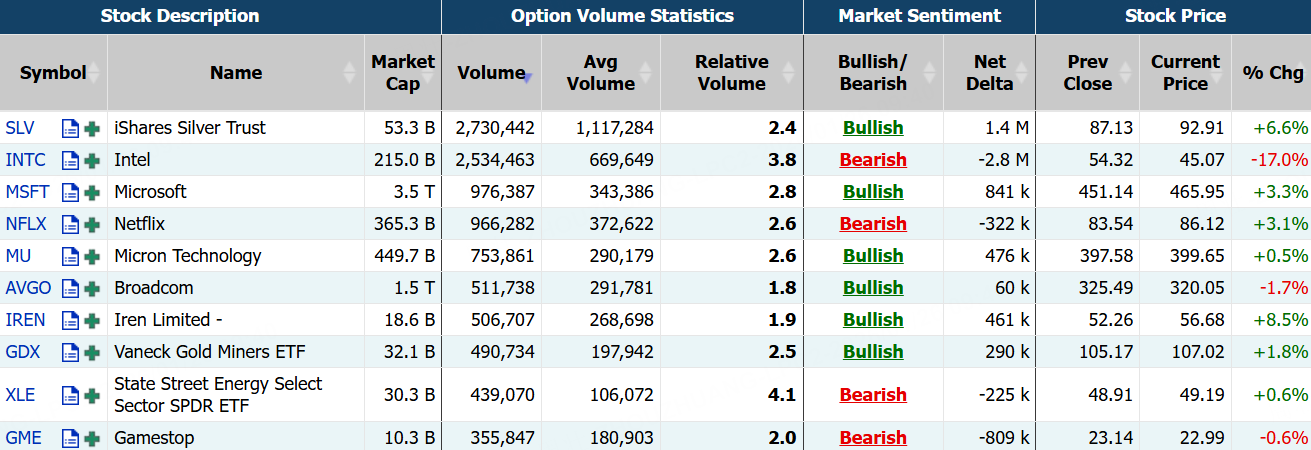Sort by the Net Delta column header

[x=989, y=73]
